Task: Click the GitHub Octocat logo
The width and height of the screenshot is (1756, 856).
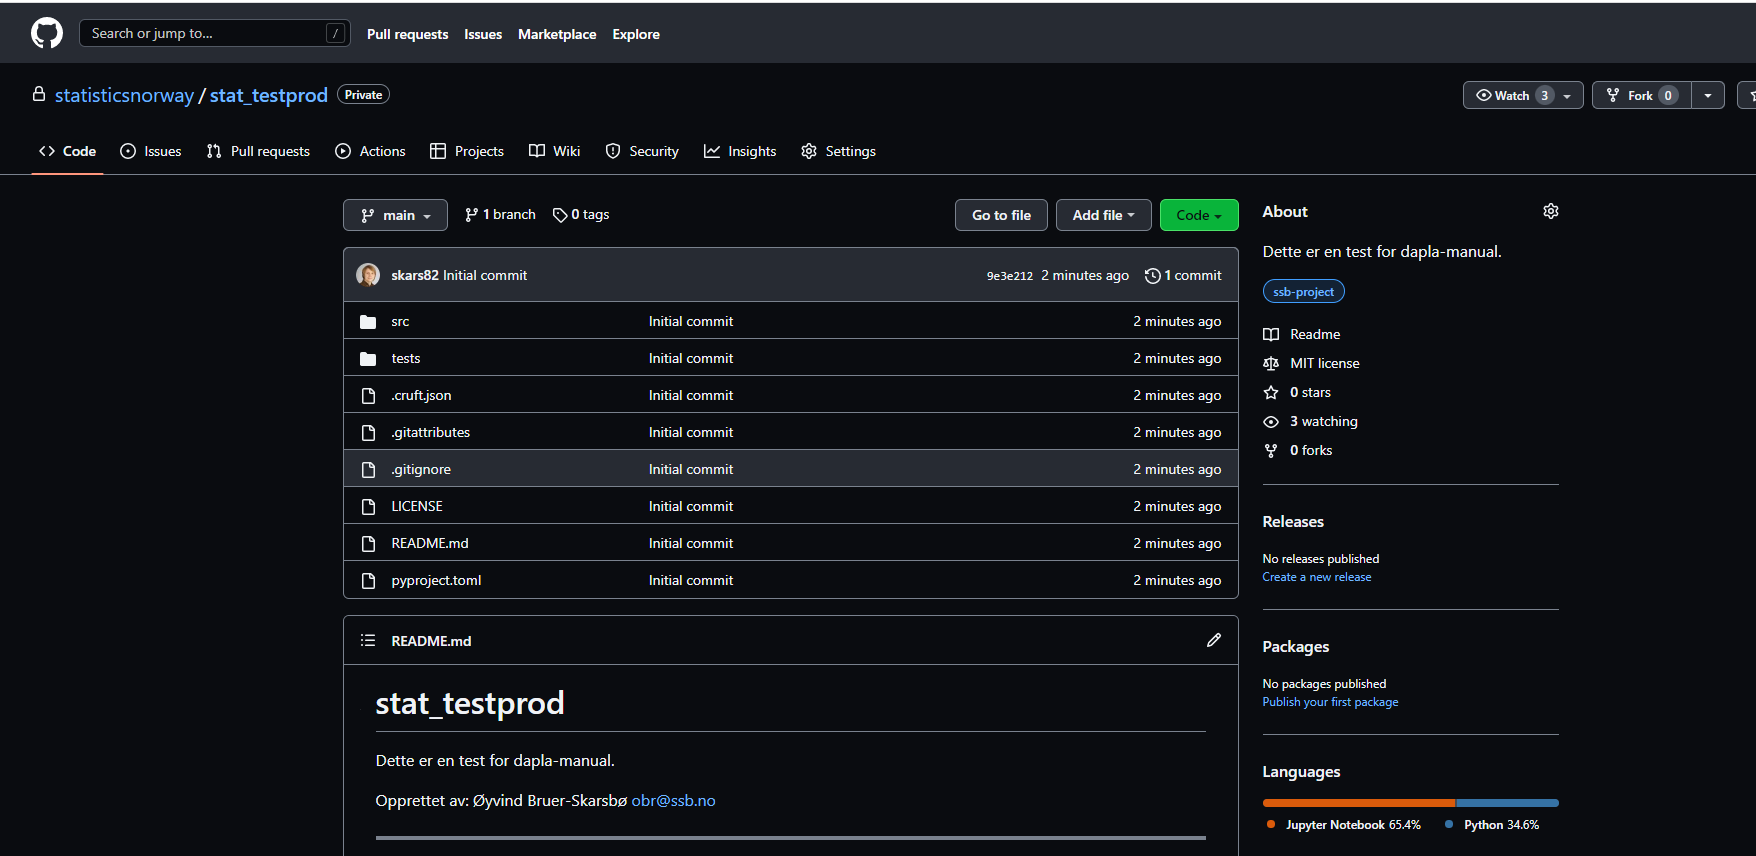Action: (47, 33)
